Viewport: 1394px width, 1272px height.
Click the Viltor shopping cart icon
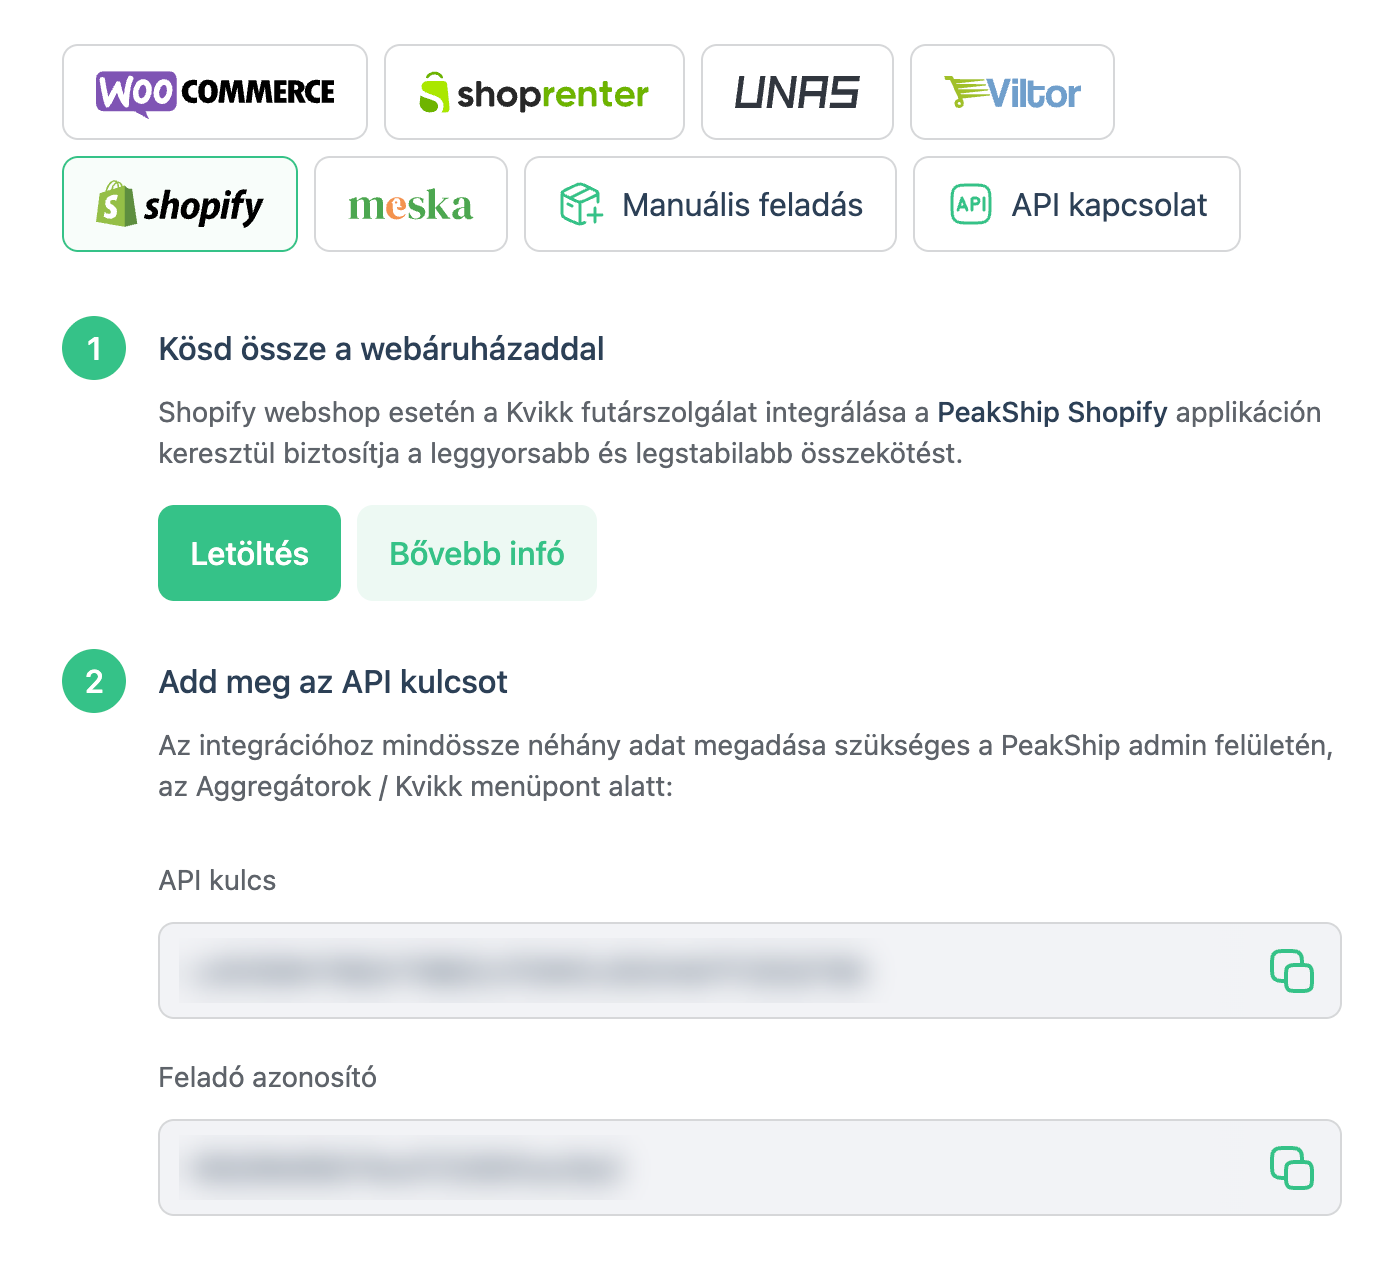click(x=964, y=92)
